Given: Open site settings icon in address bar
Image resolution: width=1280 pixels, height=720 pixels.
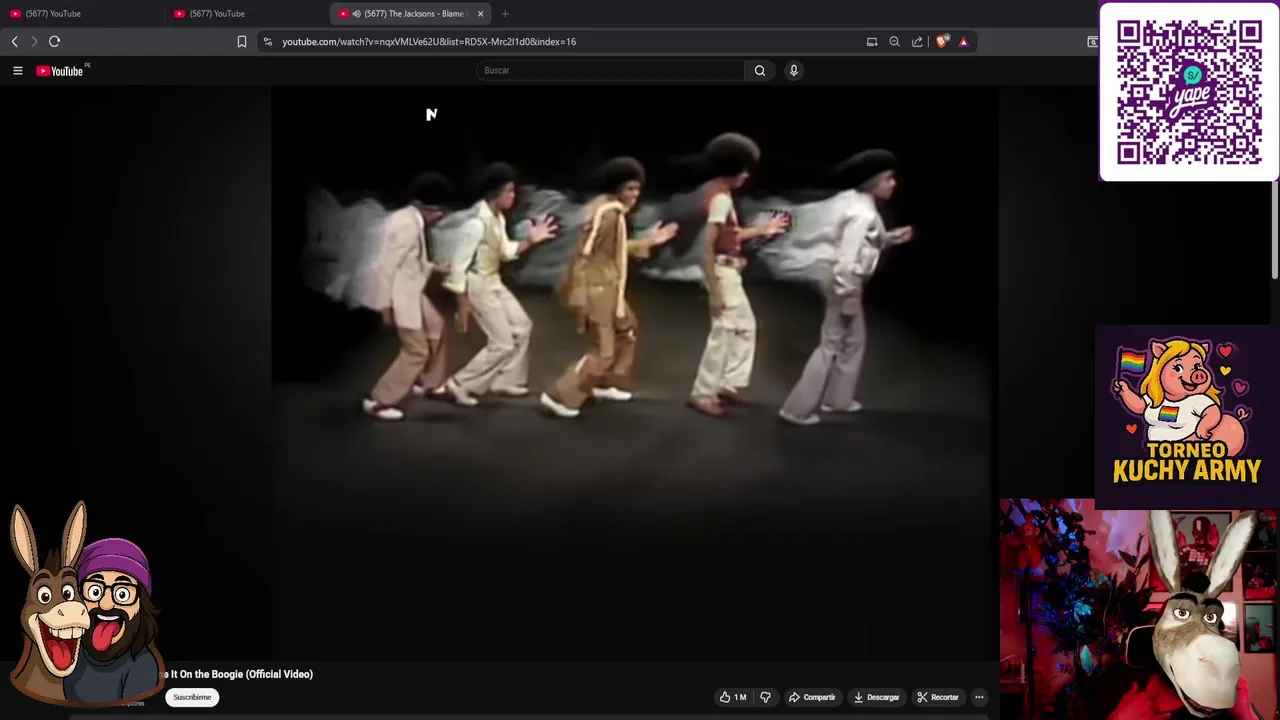Looking at the screenshot, I should 268,41.
